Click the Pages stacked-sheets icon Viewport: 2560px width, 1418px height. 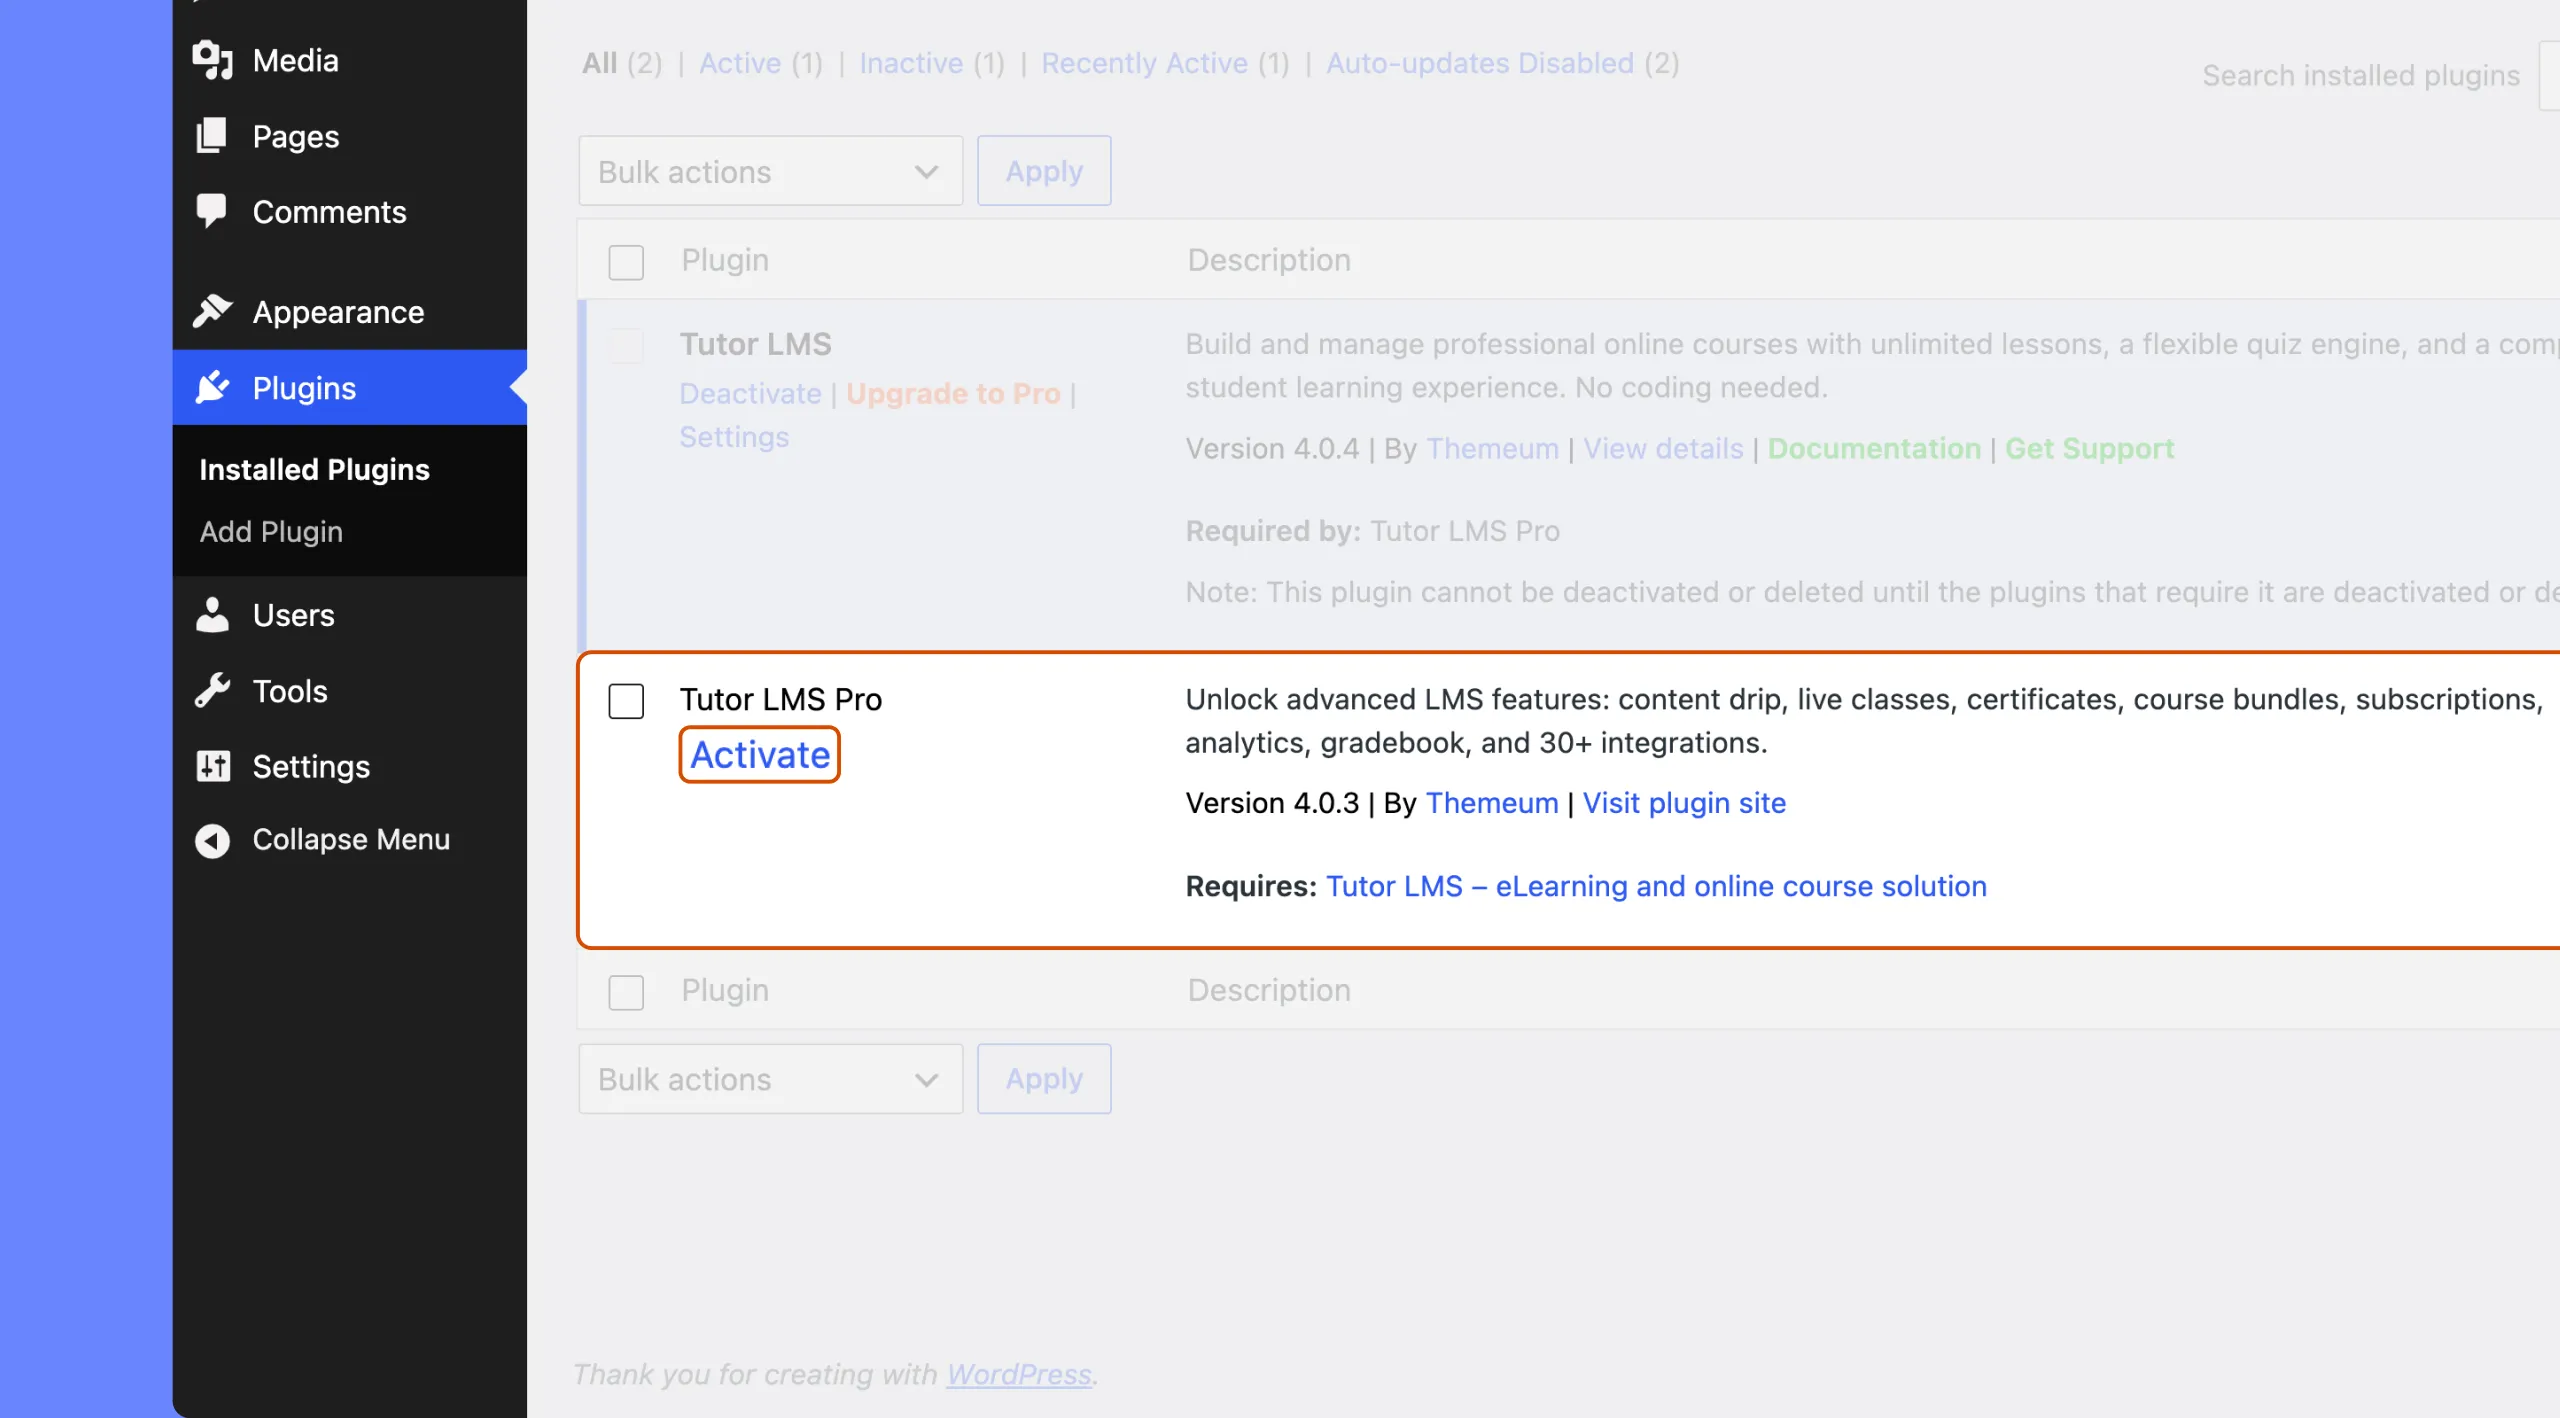(x=212, y=136)
